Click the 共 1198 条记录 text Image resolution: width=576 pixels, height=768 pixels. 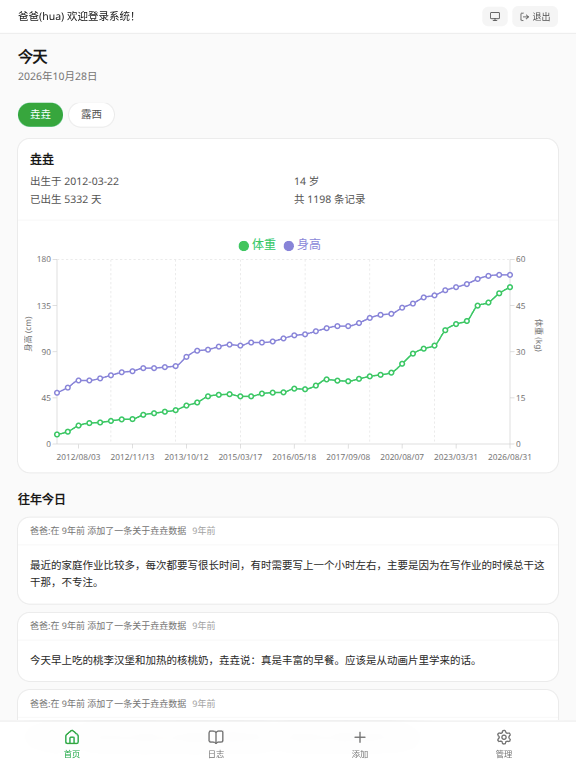coord(330,199)
